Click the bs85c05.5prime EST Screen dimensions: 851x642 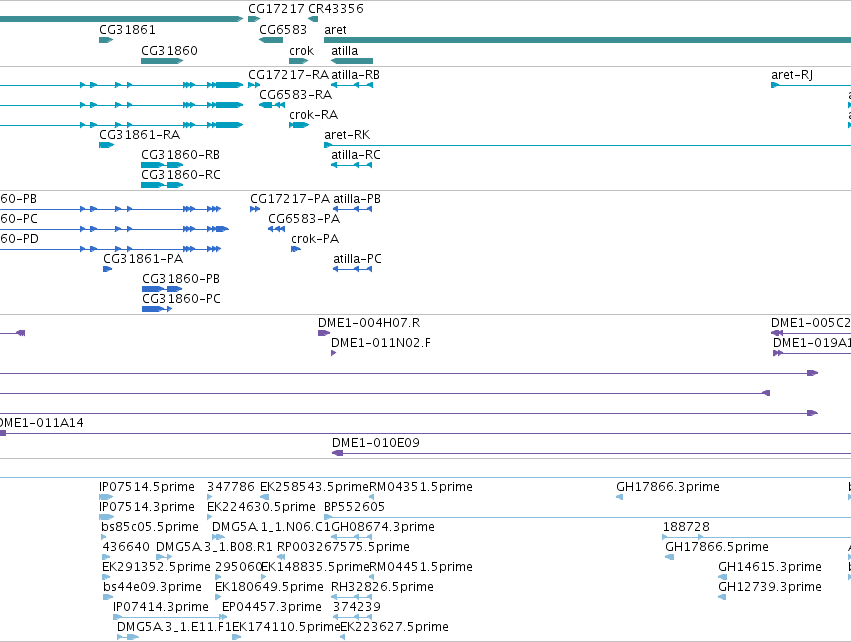coord(104,537)
